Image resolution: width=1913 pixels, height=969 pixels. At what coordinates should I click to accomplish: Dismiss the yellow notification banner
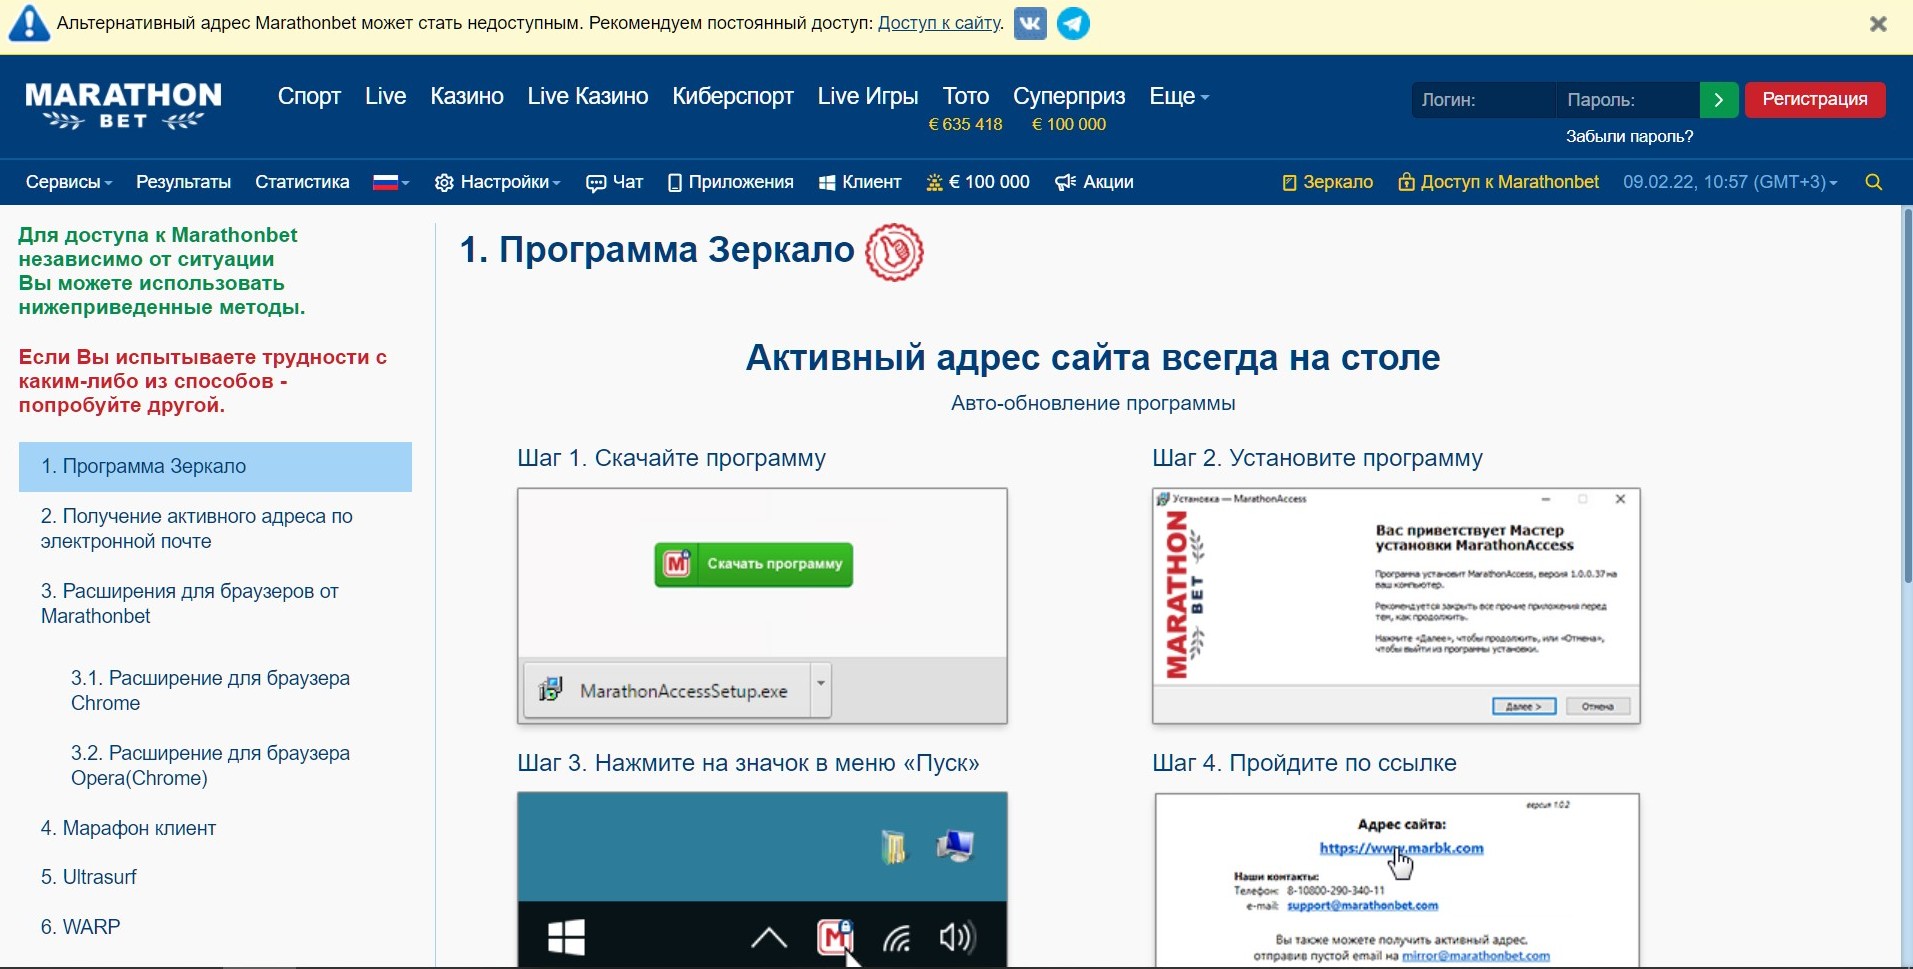tap(1878, 24)
